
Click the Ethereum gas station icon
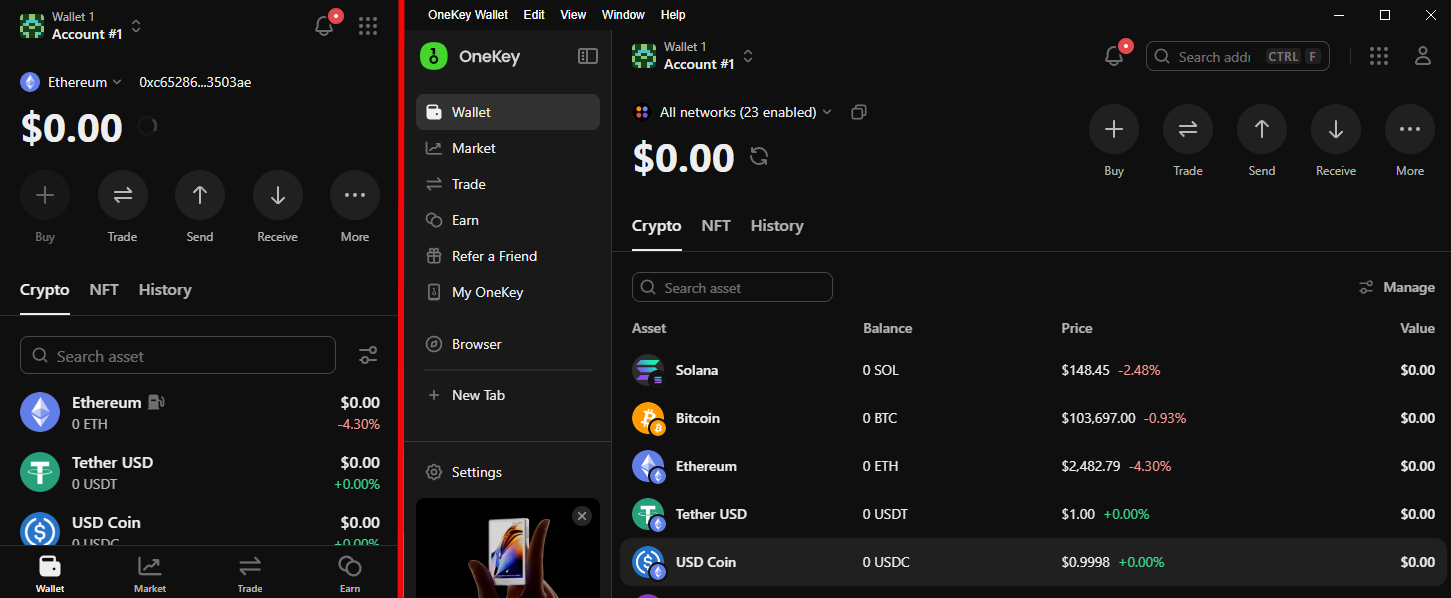[x=156, y=402]
